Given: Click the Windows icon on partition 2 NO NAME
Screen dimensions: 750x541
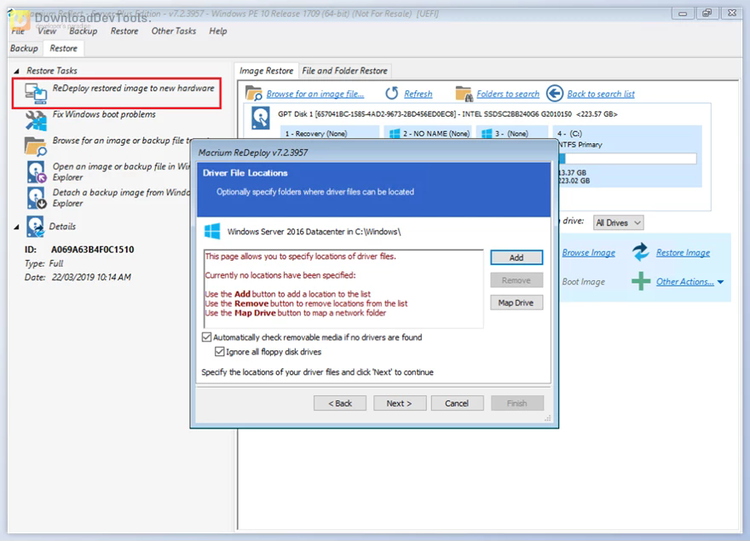Looking at the screenshot, I should coord(395,133).
